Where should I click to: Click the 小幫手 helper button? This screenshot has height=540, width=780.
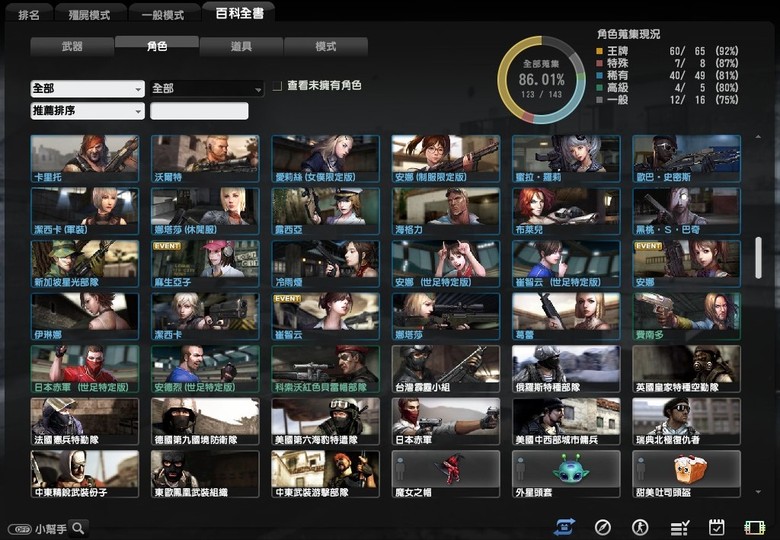click(x=37, y=528)
